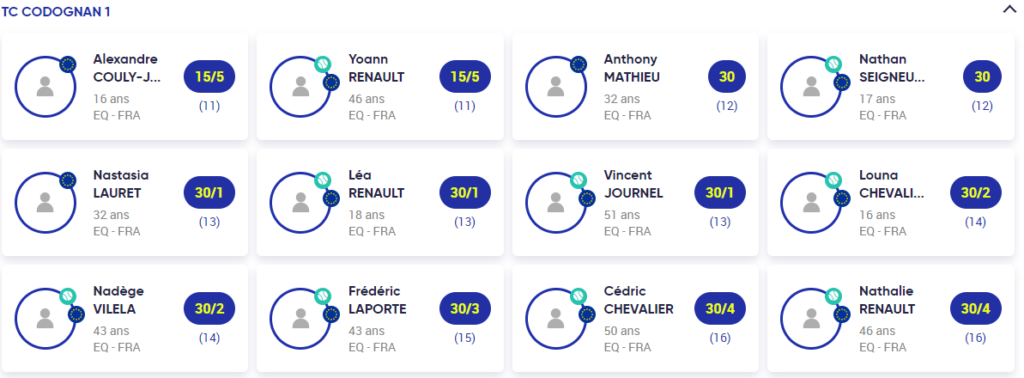Screen dimensions: 1024x378
Task: Click Anthony MATHIEU's 30 ranking badge
Action: click(727, 77)
